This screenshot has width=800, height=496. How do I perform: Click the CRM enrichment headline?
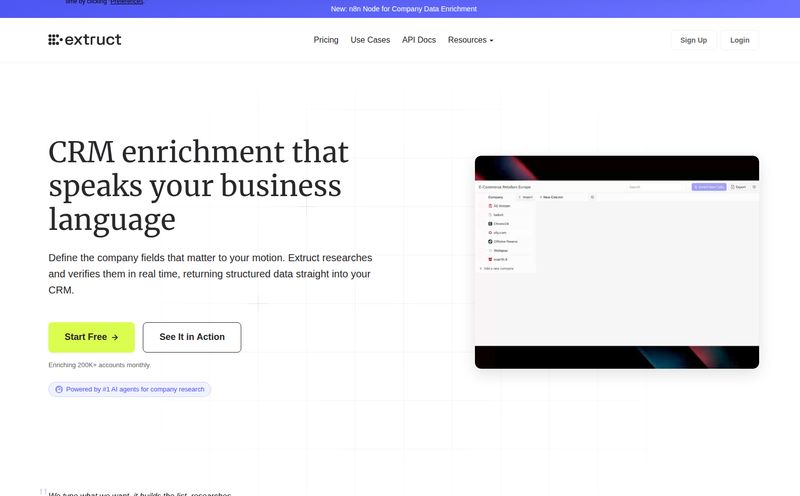(198, 186)
